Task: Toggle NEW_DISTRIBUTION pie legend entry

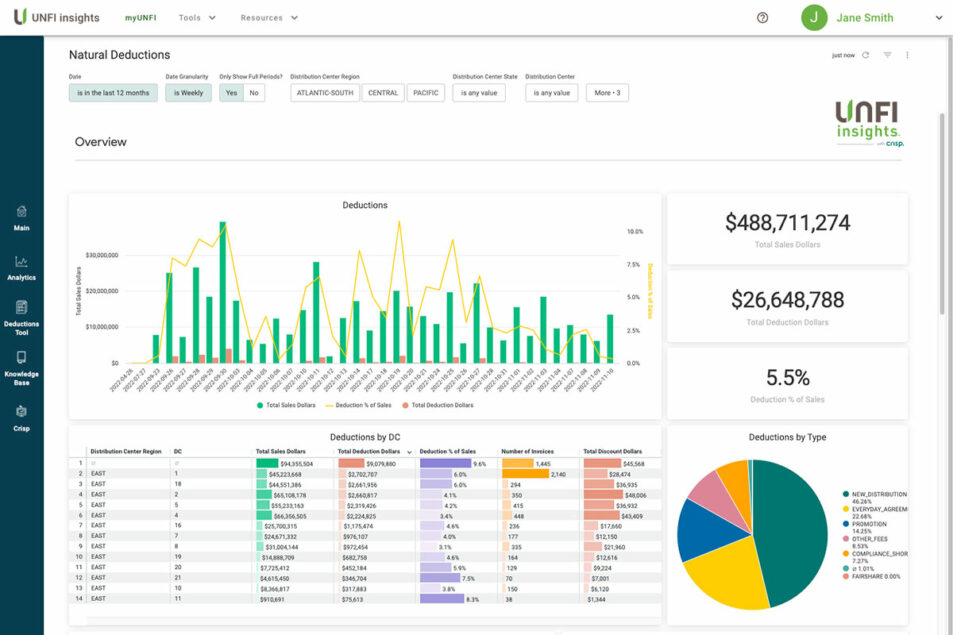Action: tap(875, 498)
